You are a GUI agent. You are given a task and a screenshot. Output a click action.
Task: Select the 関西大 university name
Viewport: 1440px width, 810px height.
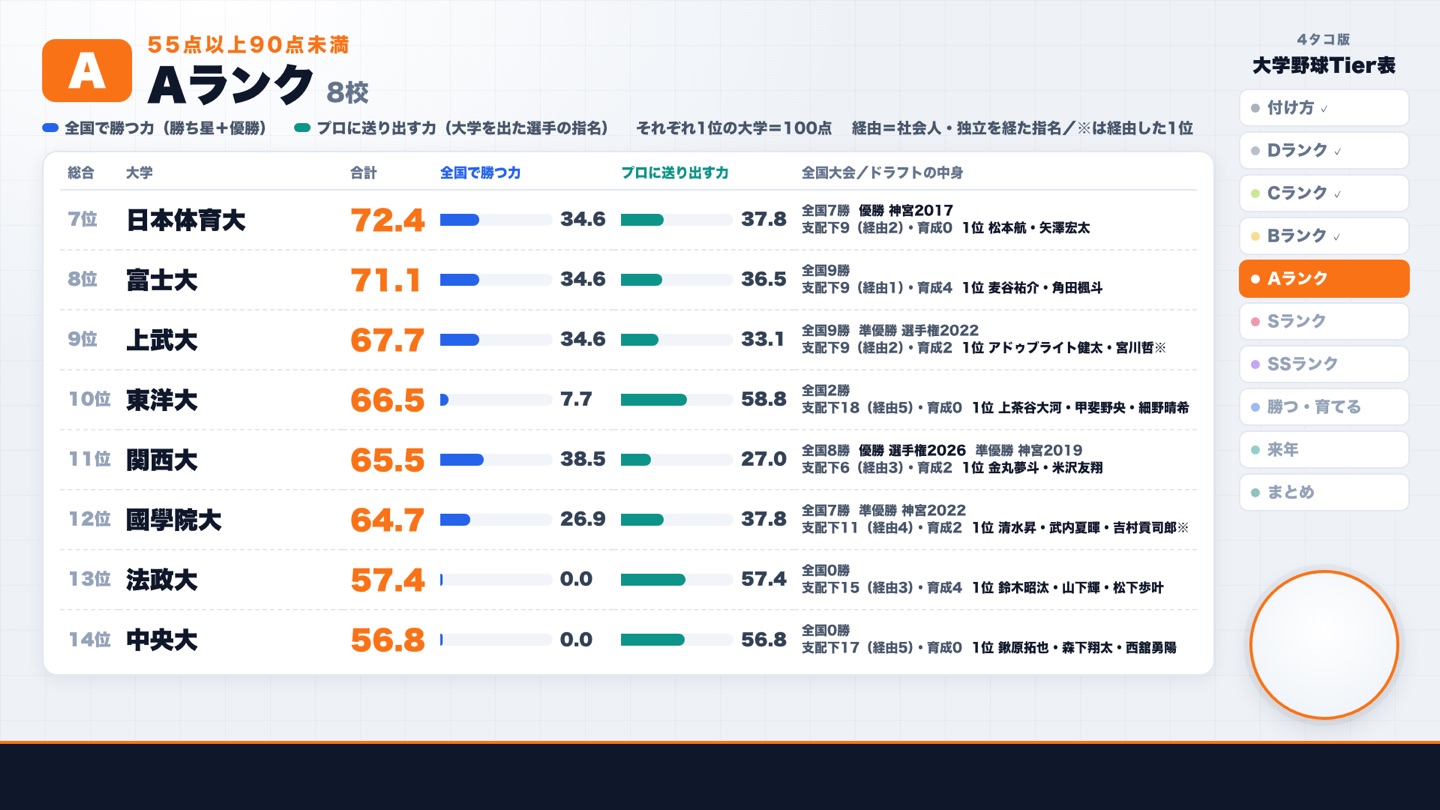[162, 460]
